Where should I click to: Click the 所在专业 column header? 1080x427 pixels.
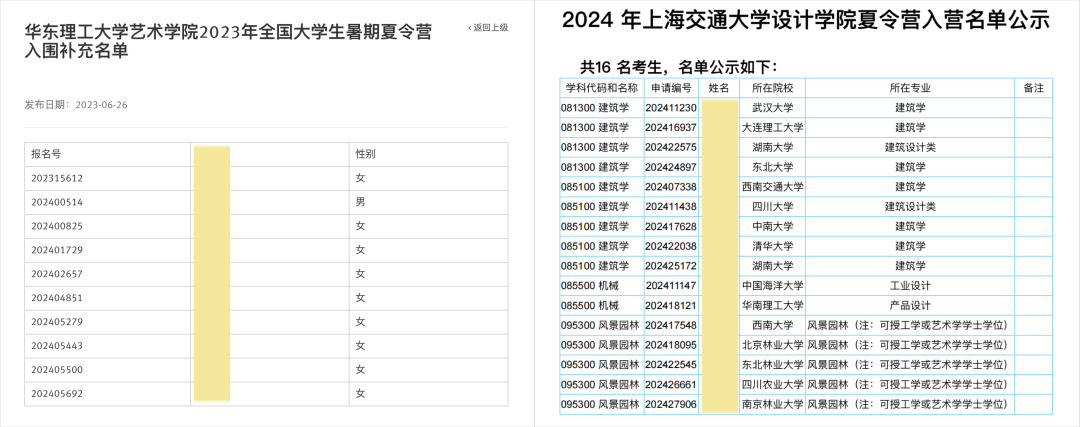pyautogui.click(x=910, y=88)
